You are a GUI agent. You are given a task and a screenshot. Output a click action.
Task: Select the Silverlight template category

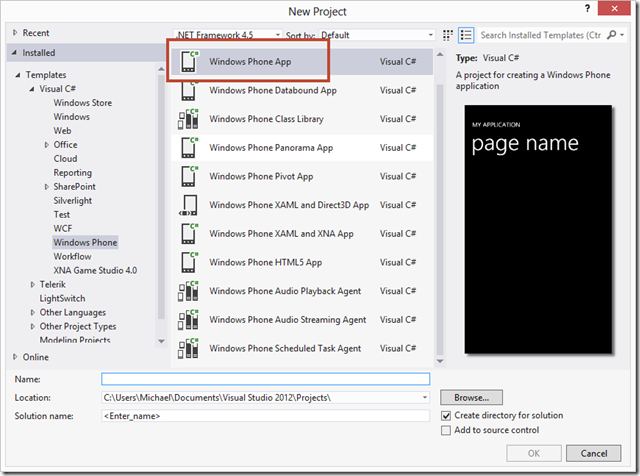(73, 200)
